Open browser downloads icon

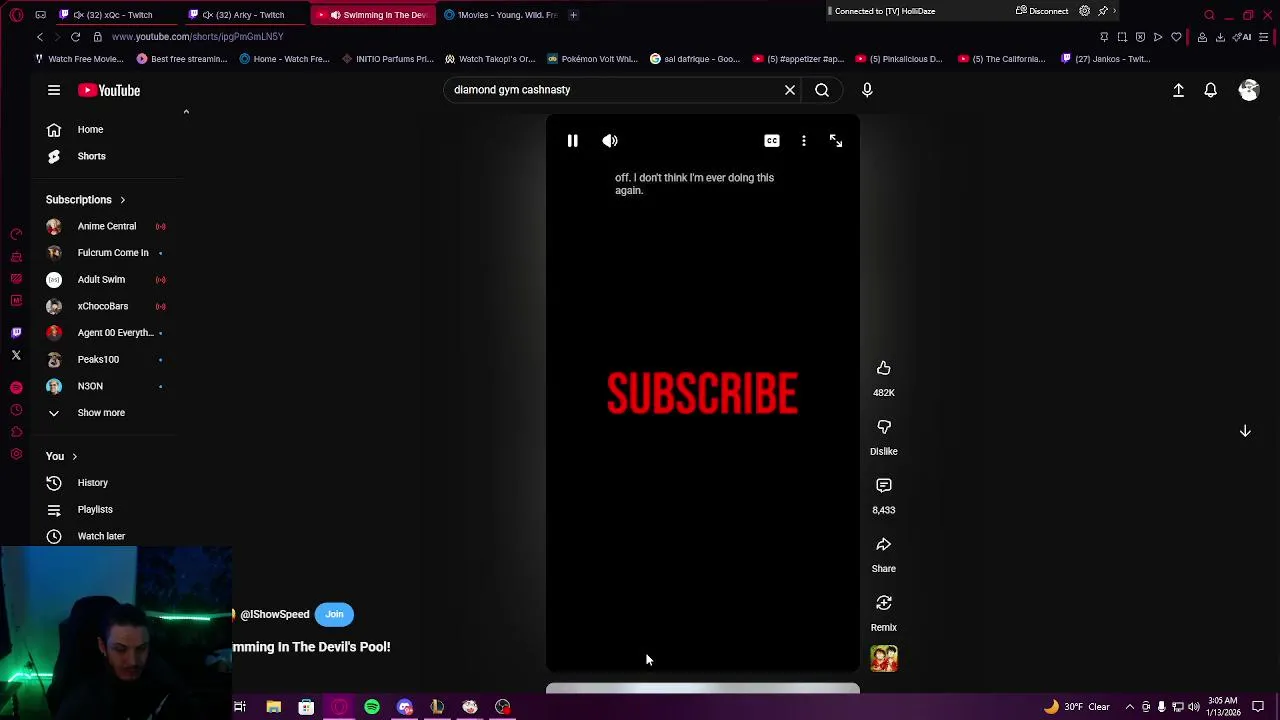[x=1220, y=37]
